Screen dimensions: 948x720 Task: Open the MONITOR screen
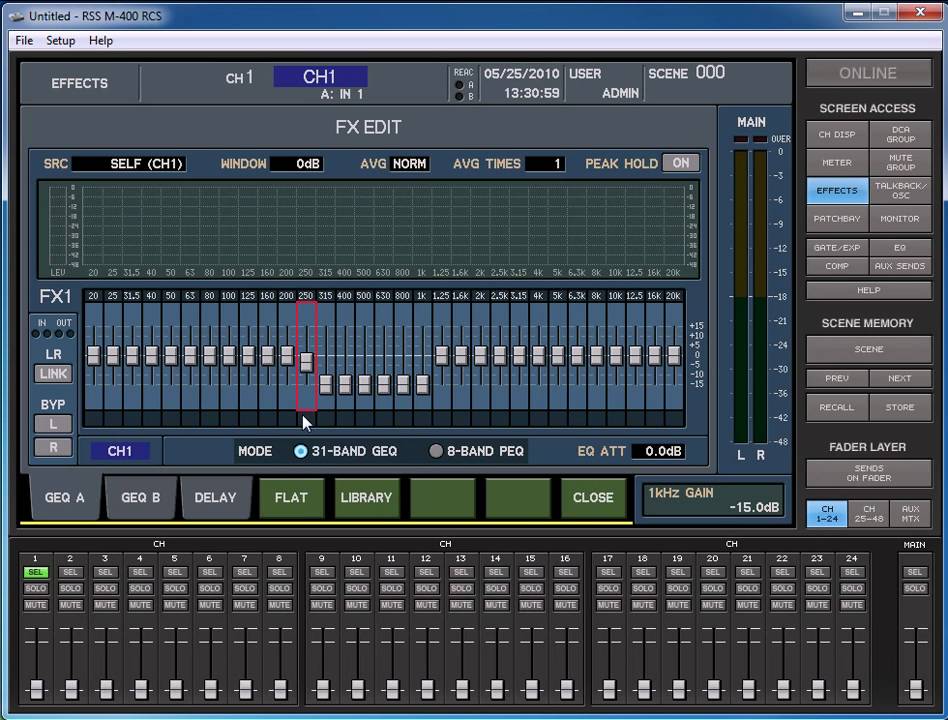pyautogui.click(x=900, y=219)
